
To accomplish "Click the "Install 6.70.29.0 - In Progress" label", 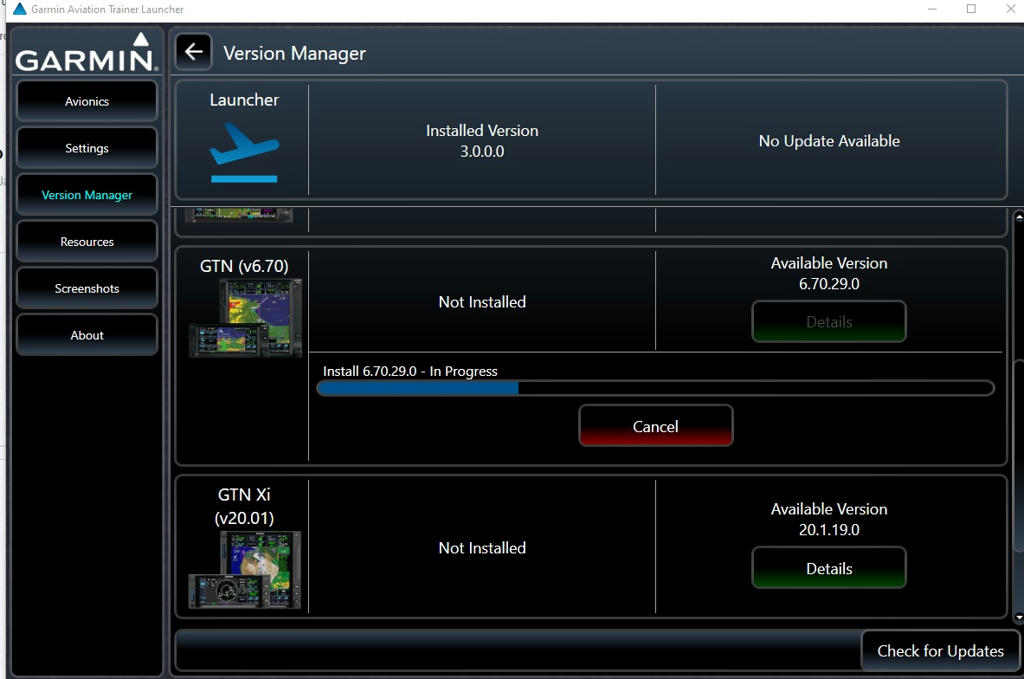I will point(410,371).
